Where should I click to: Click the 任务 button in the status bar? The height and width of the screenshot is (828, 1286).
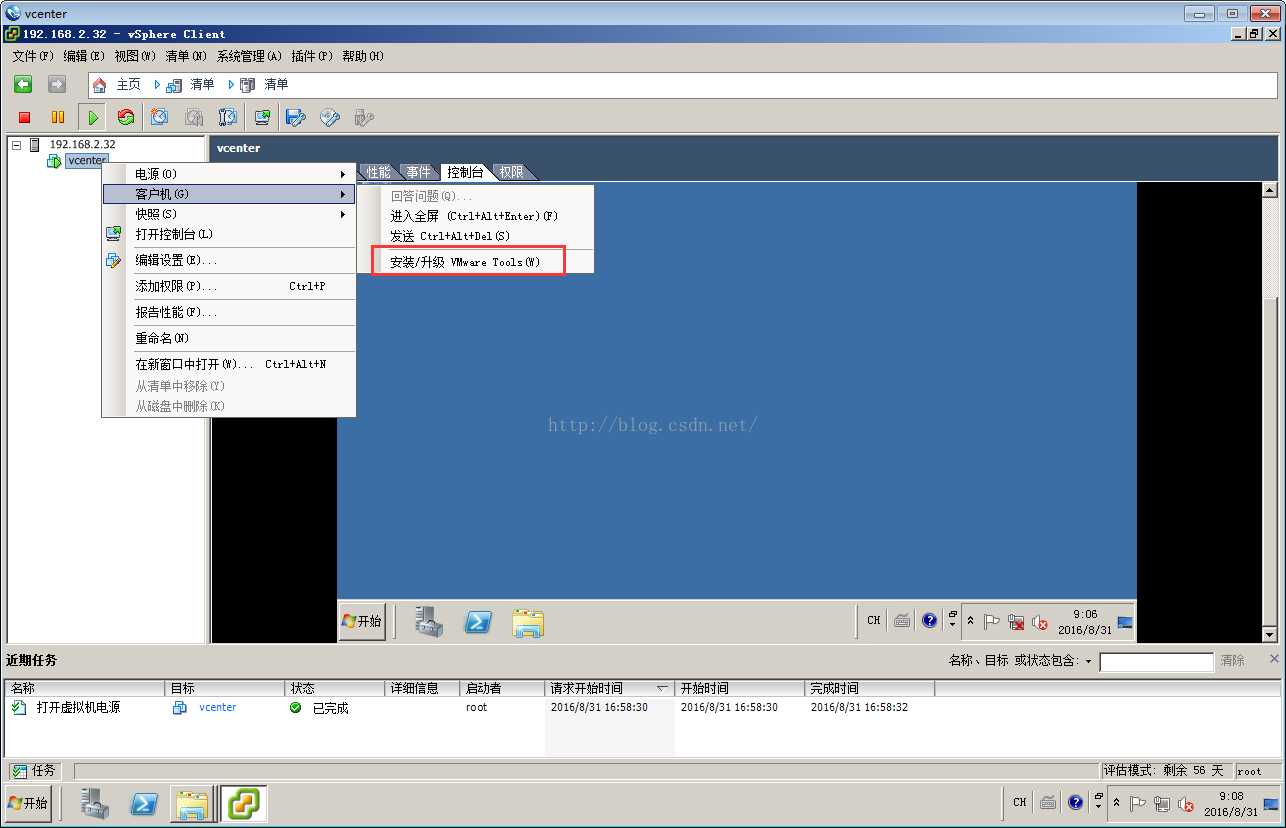click(x=34, y=771)
